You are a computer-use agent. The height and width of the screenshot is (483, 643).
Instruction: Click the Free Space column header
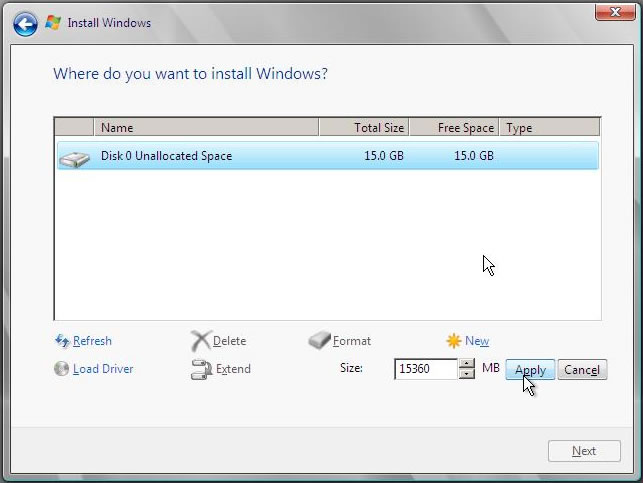[454, 128]
